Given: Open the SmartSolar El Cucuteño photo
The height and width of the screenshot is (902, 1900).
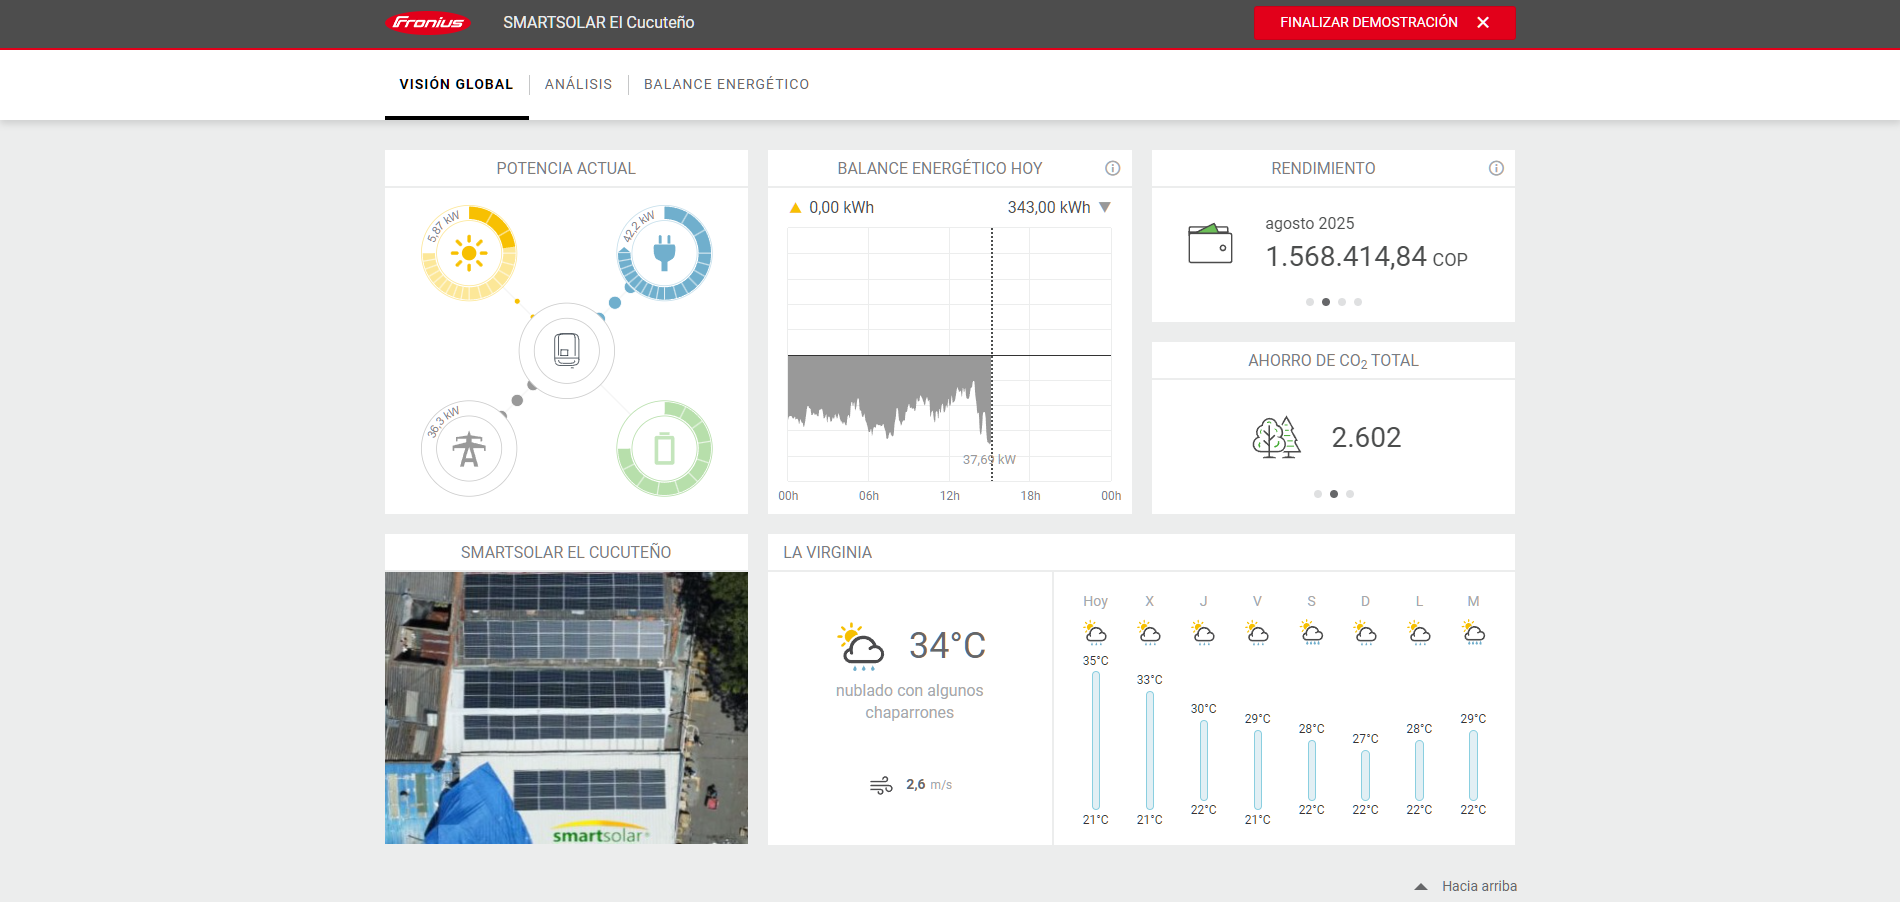Looking at the screenshot, I should pos(566,708).
